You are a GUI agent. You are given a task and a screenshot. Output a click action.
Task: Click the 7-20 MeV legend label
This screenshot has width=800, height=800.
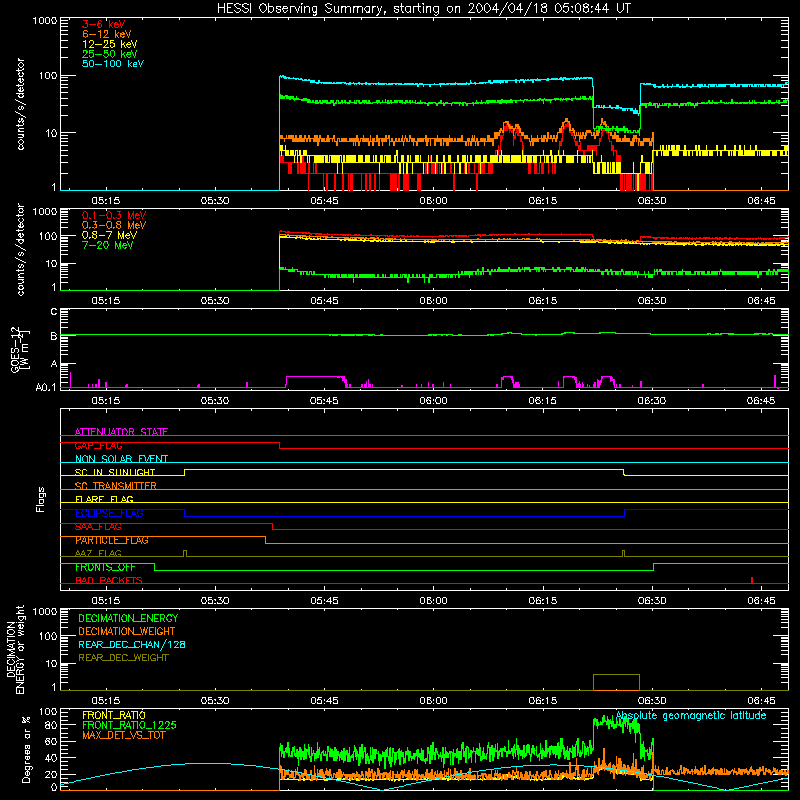point(107,245)
